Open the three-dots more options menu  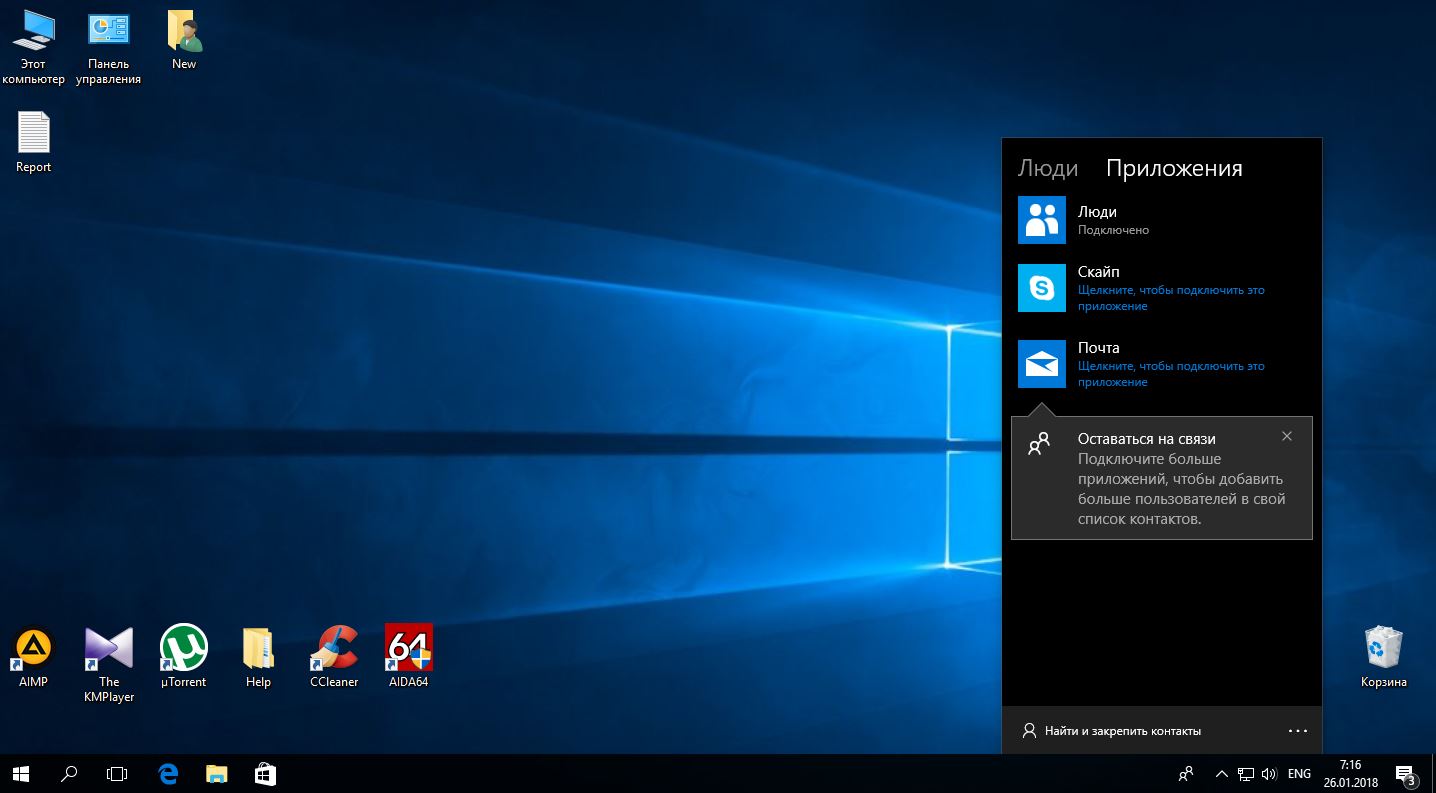click(x=1298, y=731)
